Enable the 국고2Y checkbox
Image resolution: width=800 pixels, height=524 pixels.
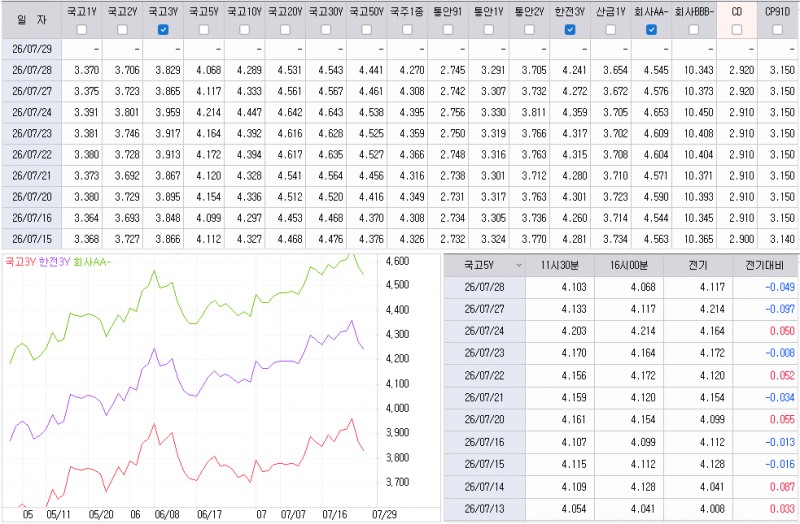[x=122, y=30]
